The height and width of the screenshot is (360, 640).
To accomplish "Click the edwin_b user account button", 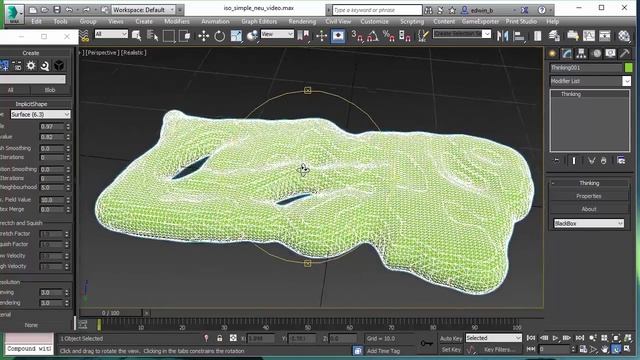I will [x=477, y=10].
